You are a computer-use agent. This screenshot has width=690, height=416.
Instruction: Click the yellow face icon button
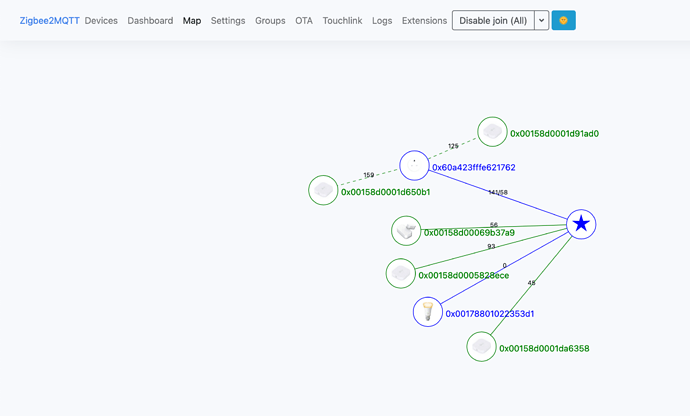(563, 20)
